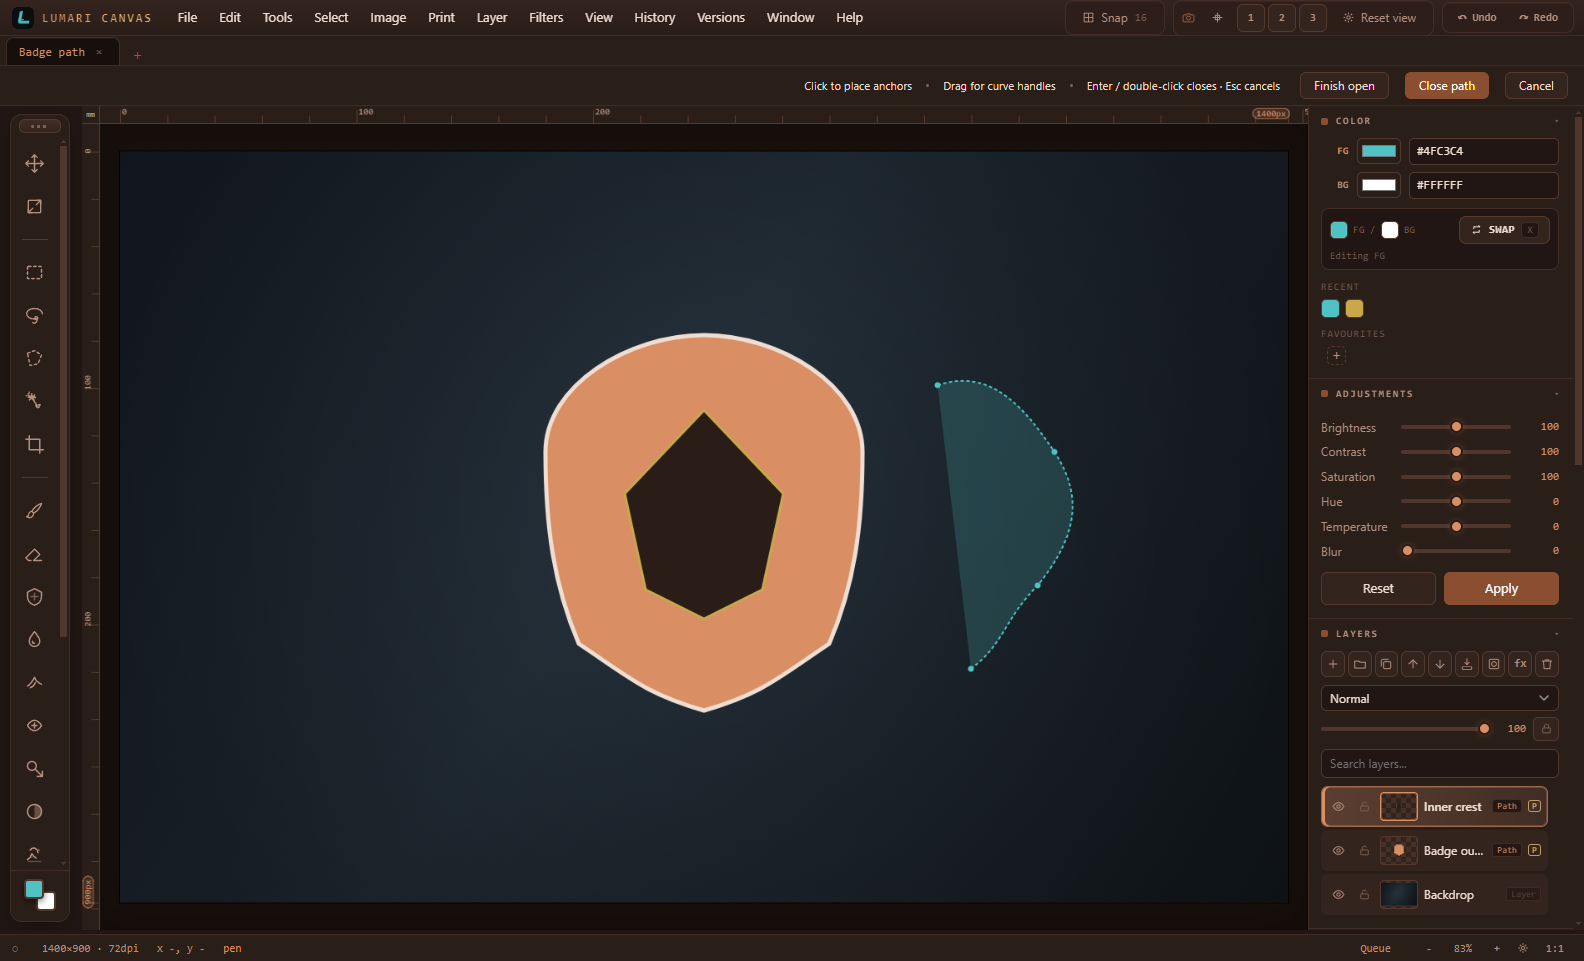The image size is (1584, 961).
Task: Click the Undo button
Action: coord(1477,18)
